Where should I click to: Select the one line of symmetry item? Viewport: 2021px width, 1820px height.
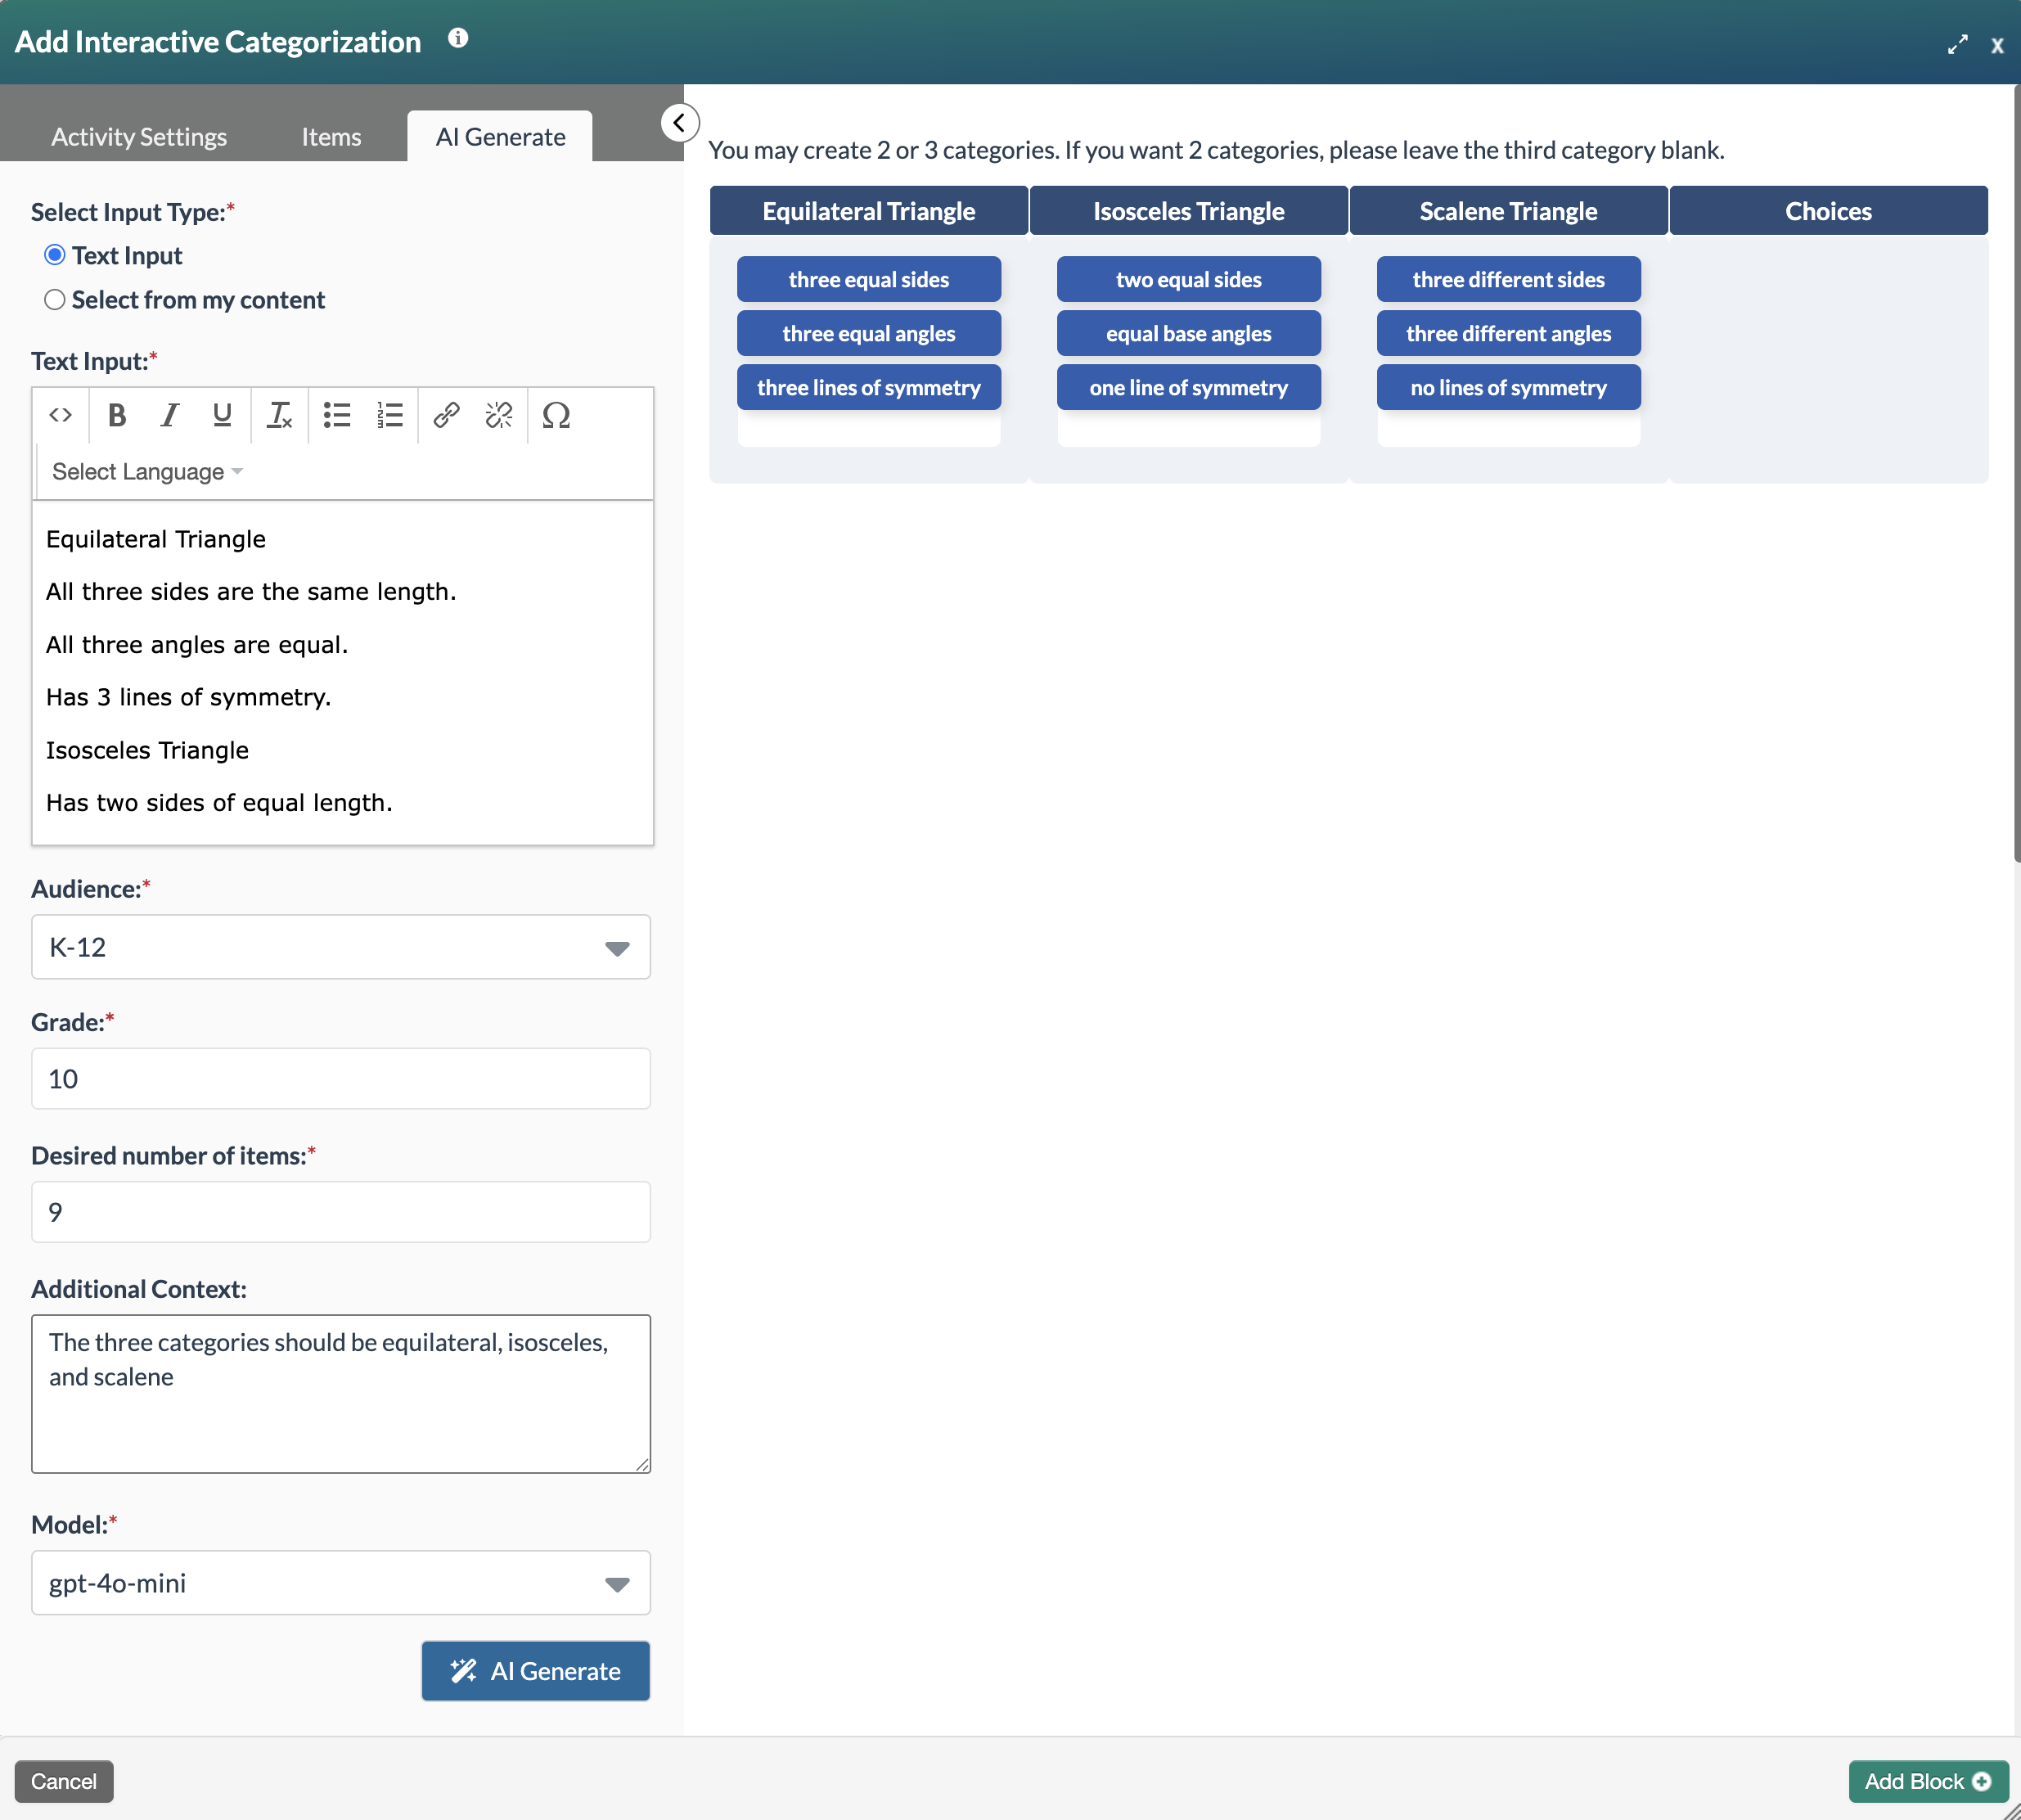coord(1189,387)
